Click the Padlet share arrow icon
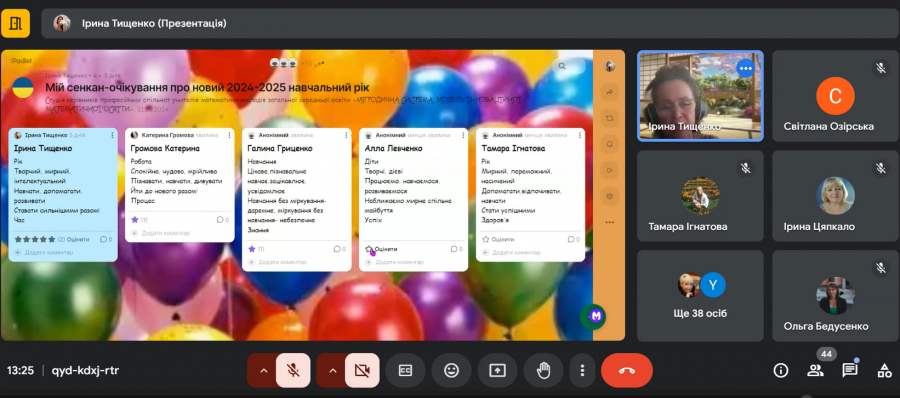900x398 pixels. [610, 92]
